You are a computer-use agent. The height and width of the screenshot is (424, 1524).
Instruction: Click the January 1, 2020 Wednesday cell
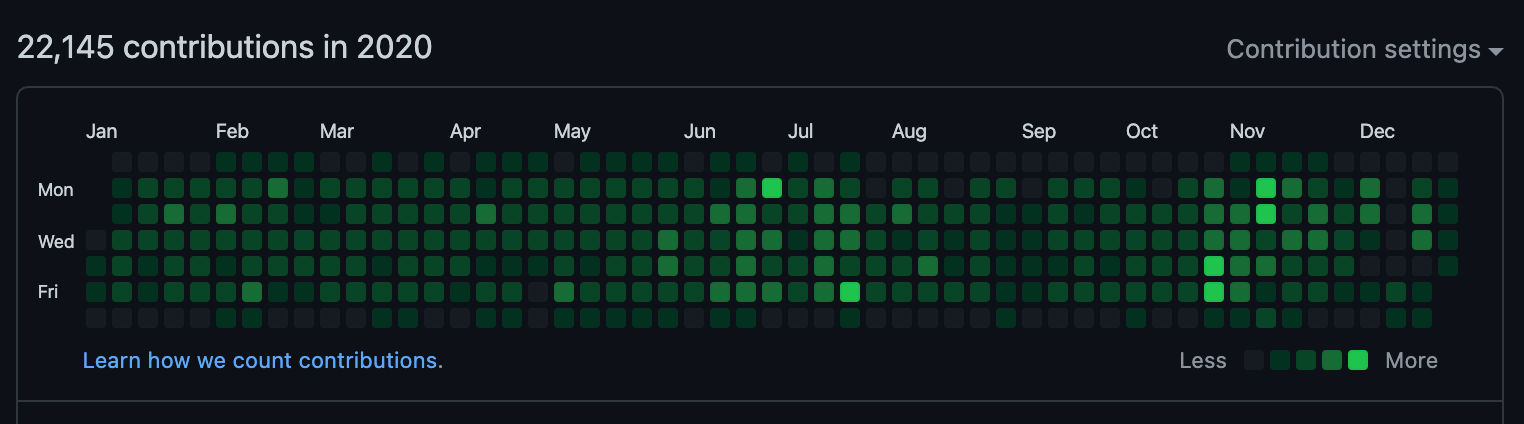96,240
